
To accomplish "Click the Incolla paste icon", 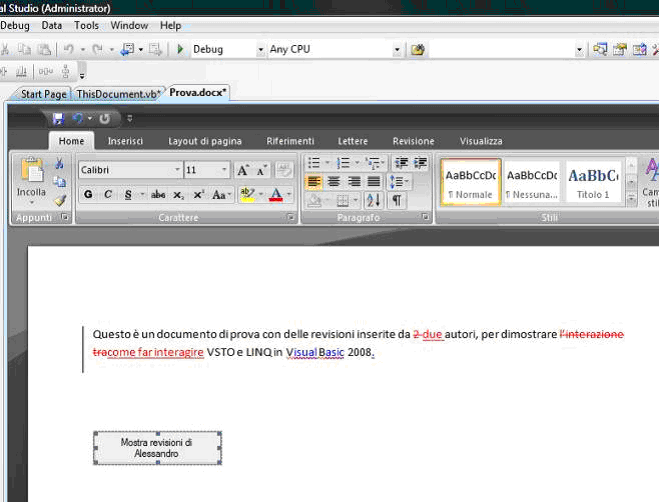I will pyautogui.click(x=31, y=170).
